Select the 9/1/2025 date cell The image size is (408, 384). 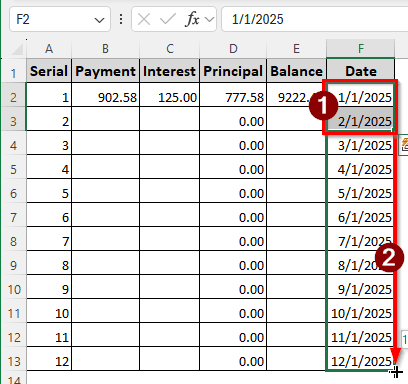click(361, 287)
